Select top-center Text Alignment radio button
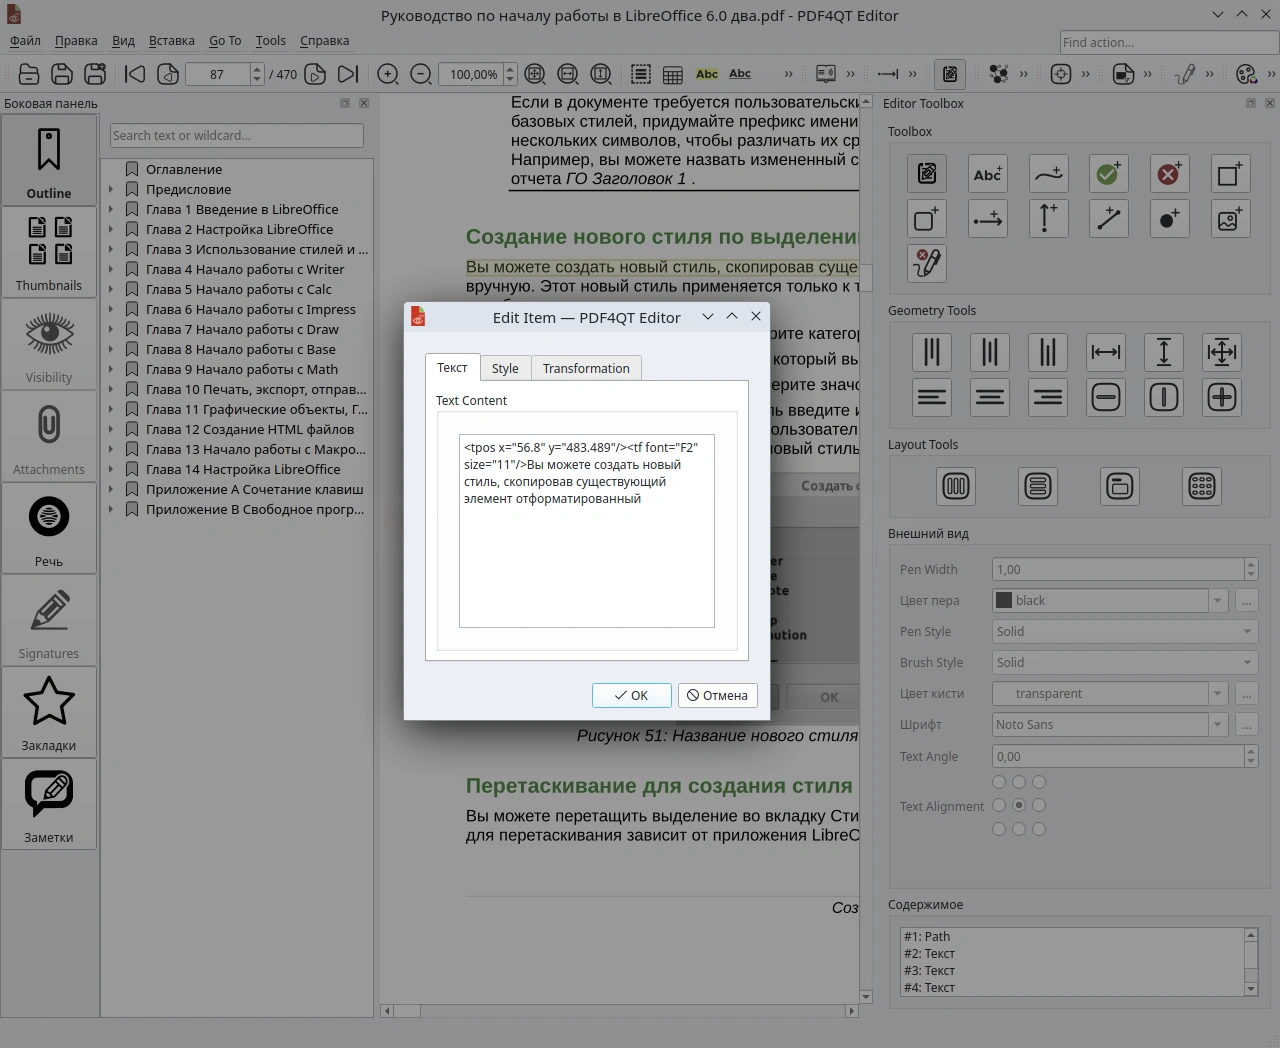This screenshot has height=1048, width=1280. [1019, 782]
